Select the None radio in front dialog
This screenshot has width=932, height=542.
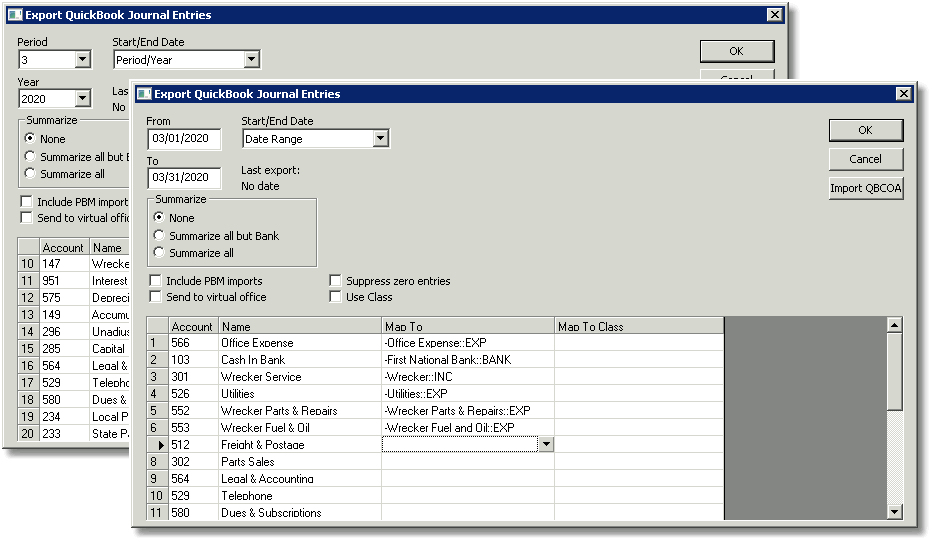click(159, 218)
